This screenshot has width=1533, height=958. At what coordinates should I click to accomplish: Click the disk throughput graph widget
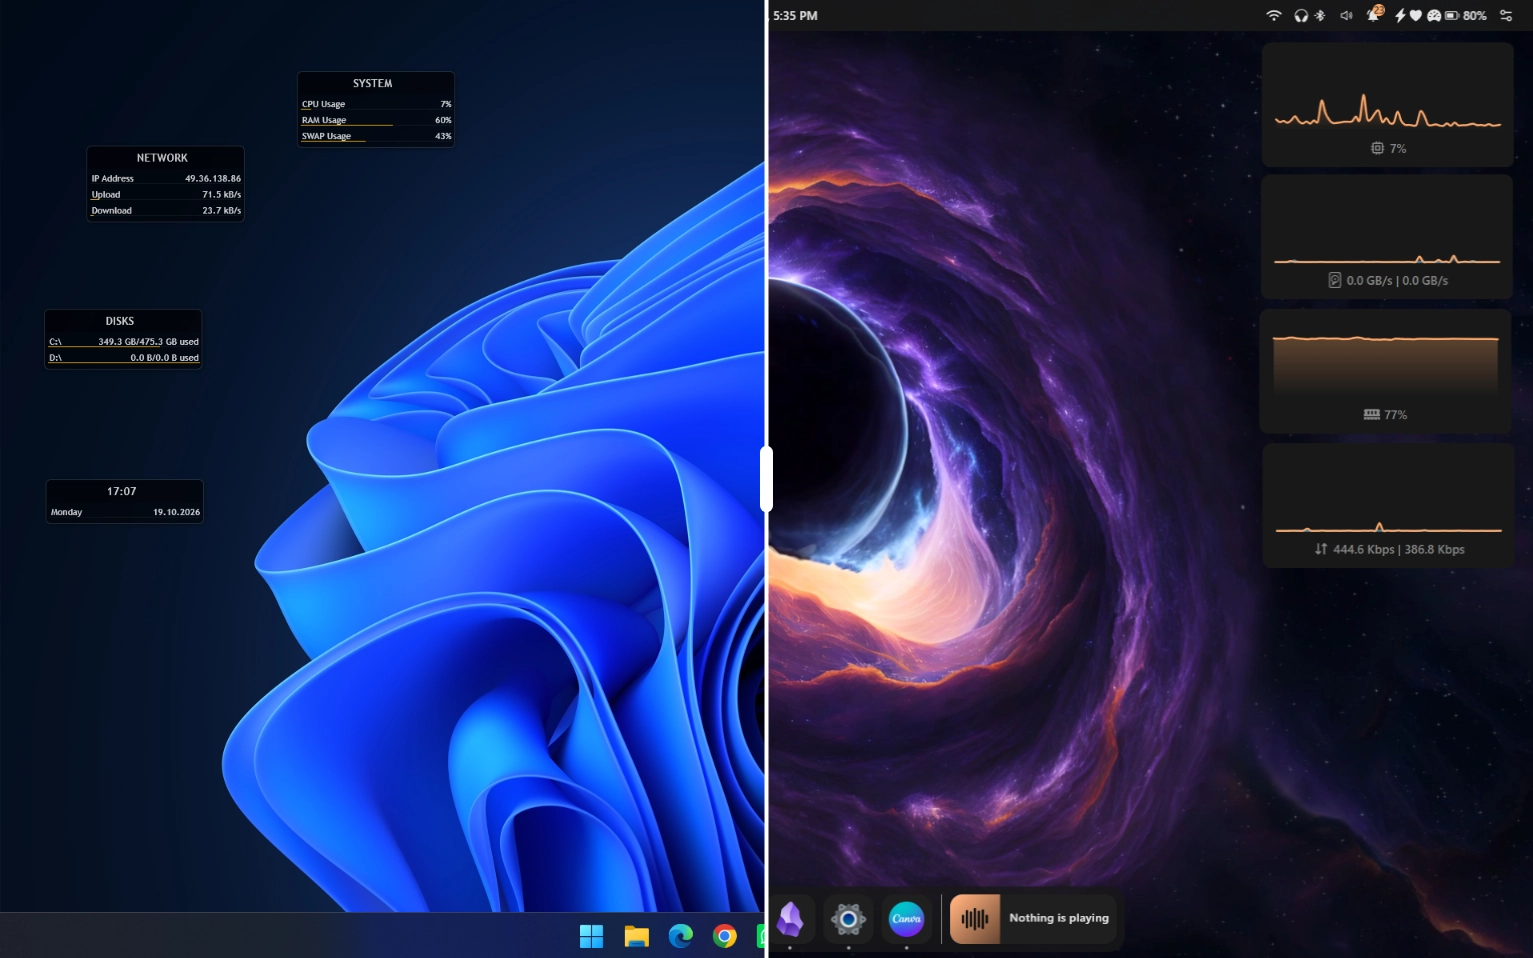[1387, 237]
